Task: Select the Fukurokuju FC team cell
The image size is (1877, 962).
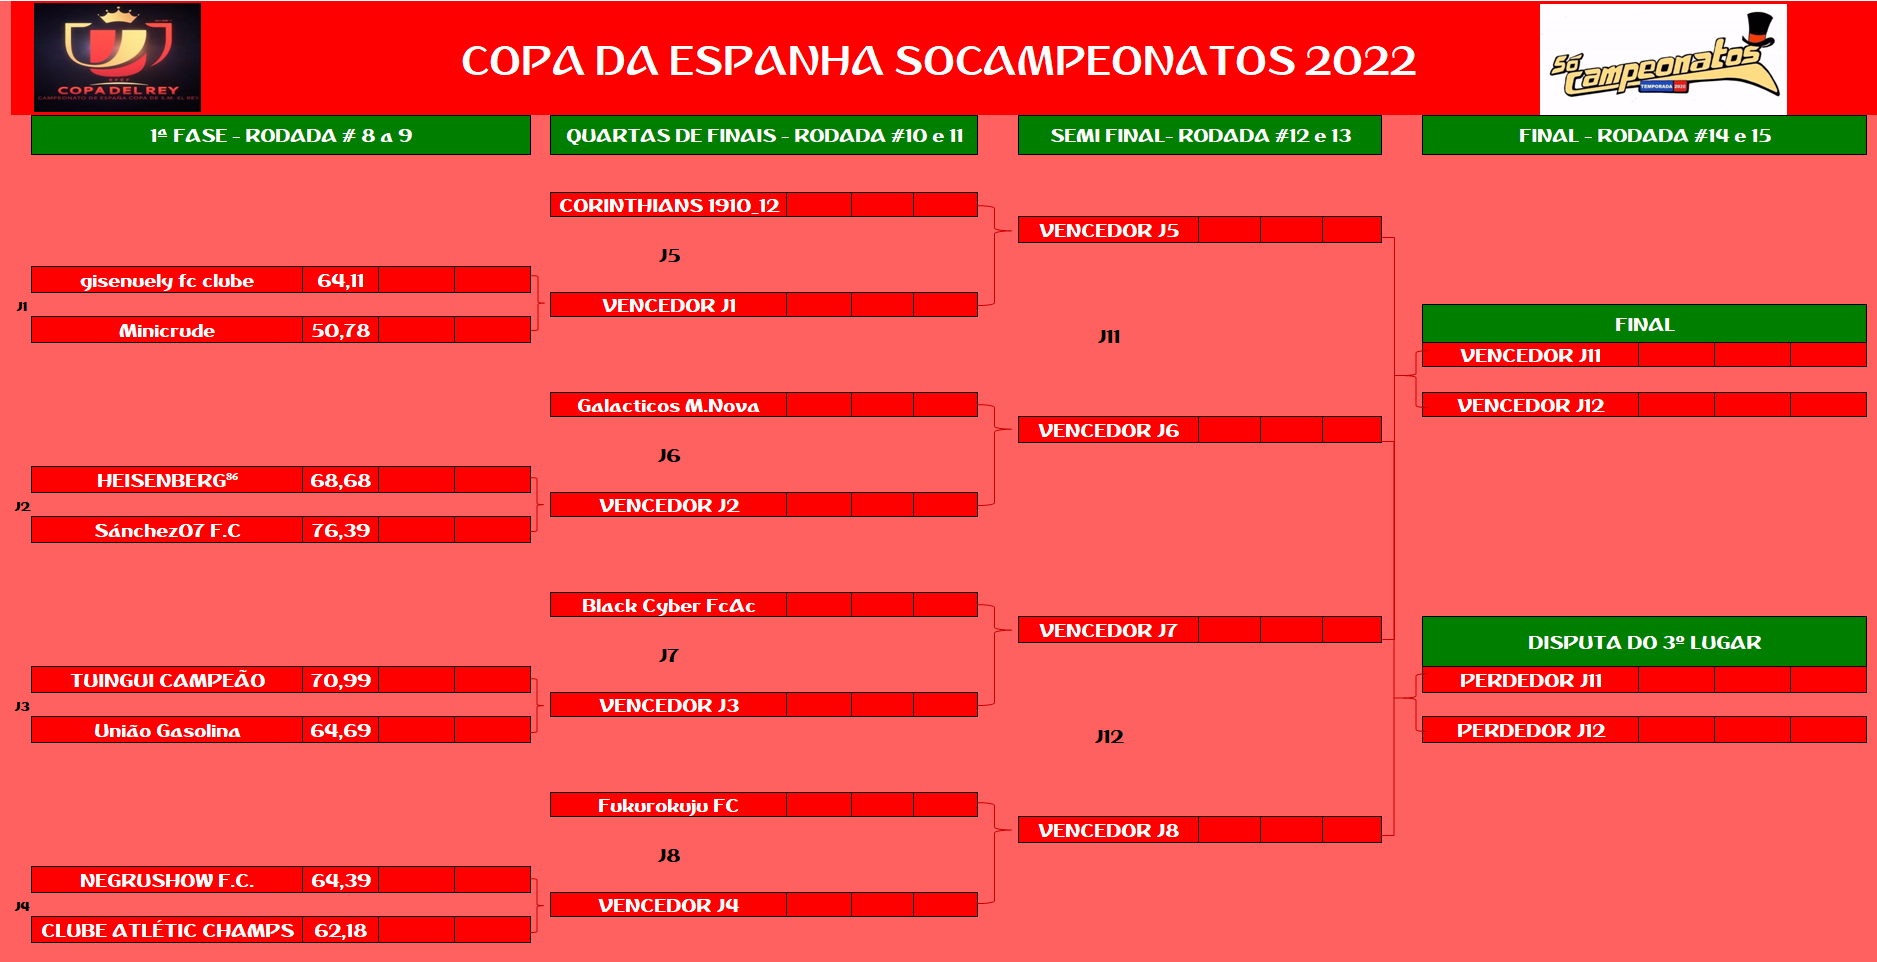Action: coord(668,805)
